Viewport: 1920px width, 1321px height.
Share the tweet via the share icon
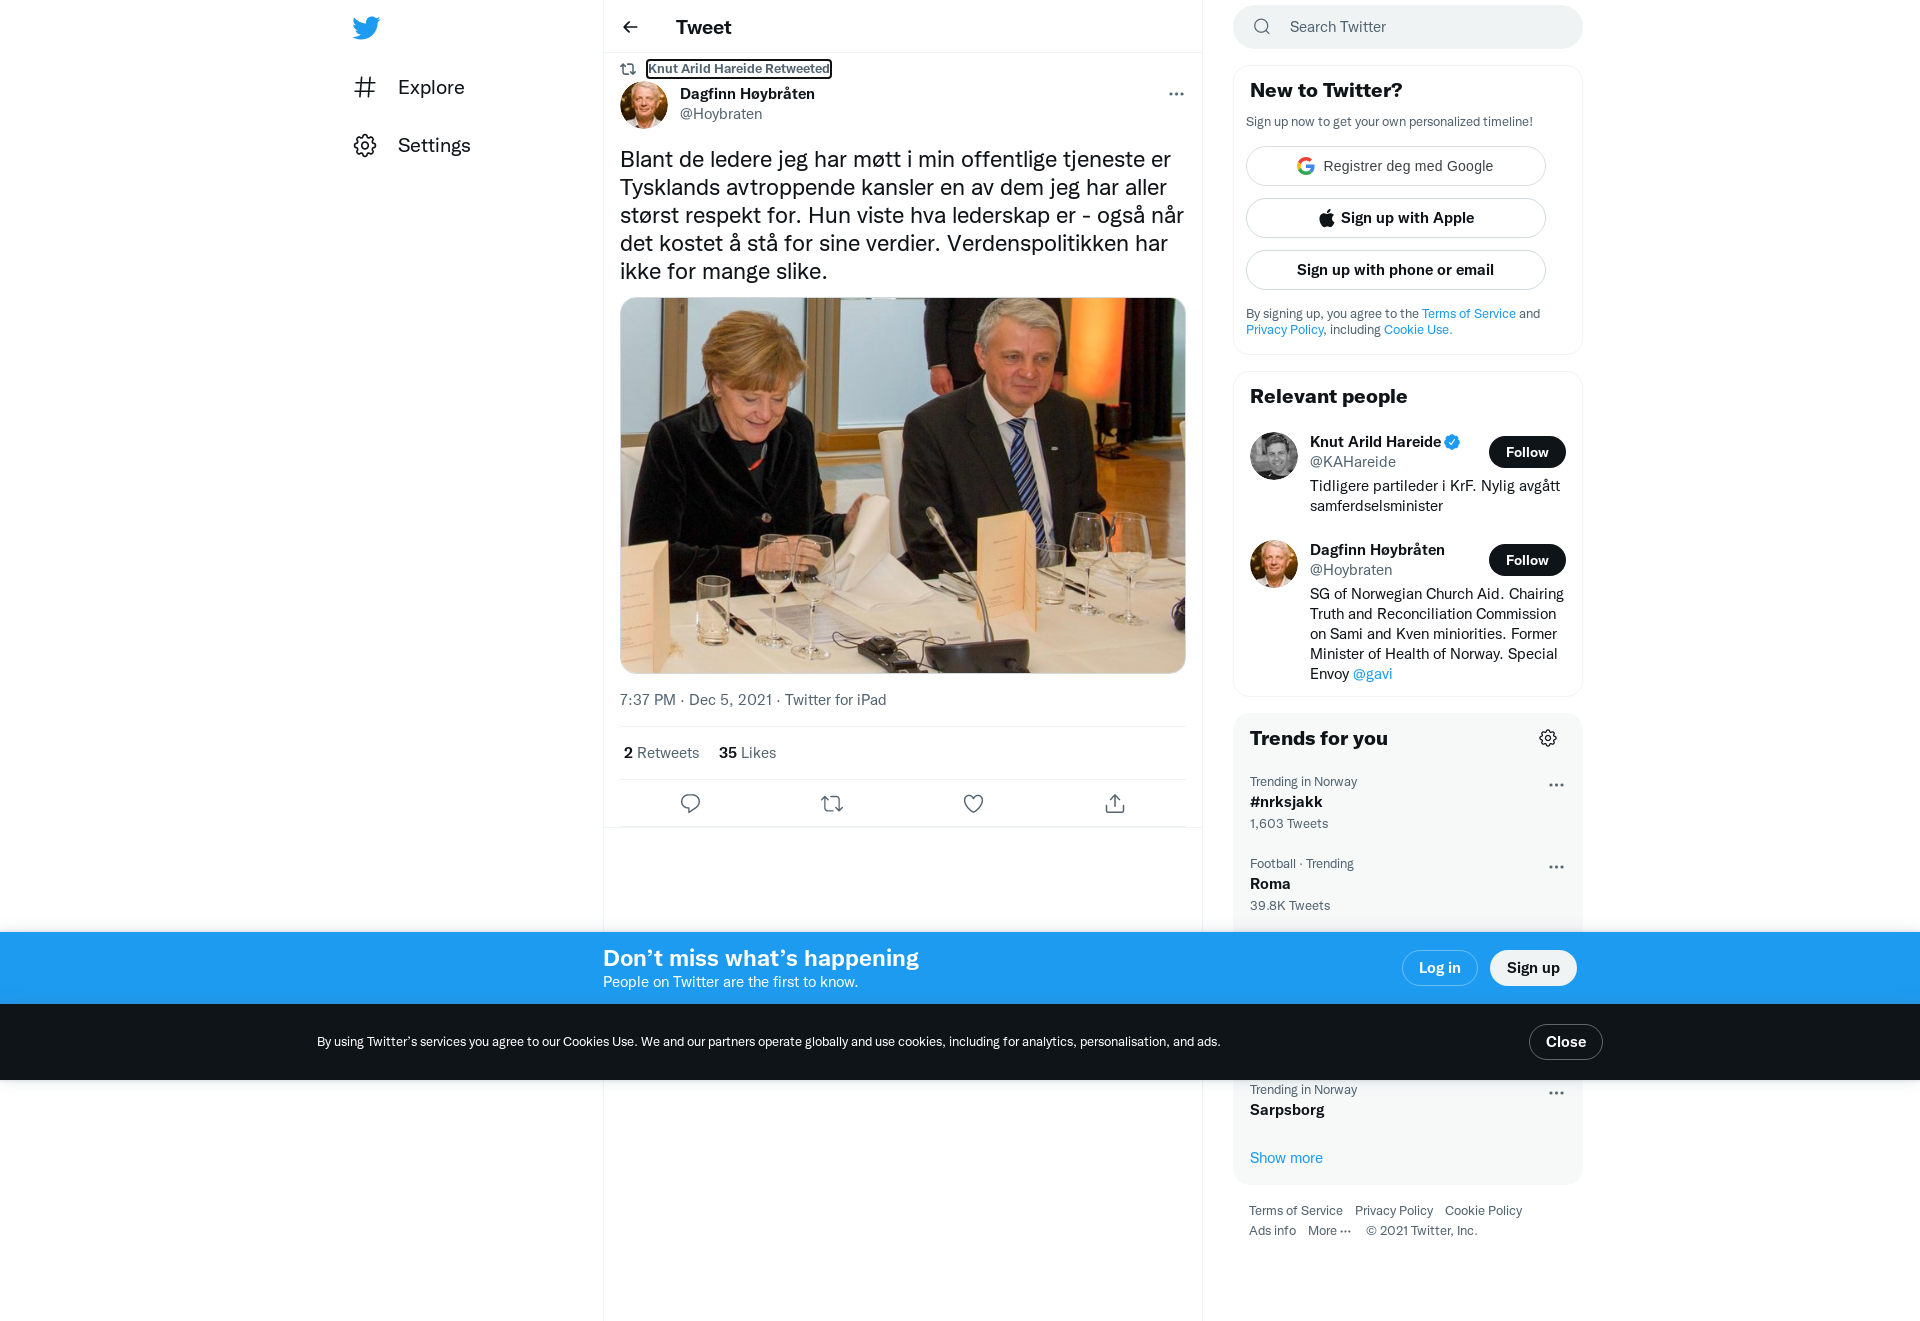(1115, 804)
